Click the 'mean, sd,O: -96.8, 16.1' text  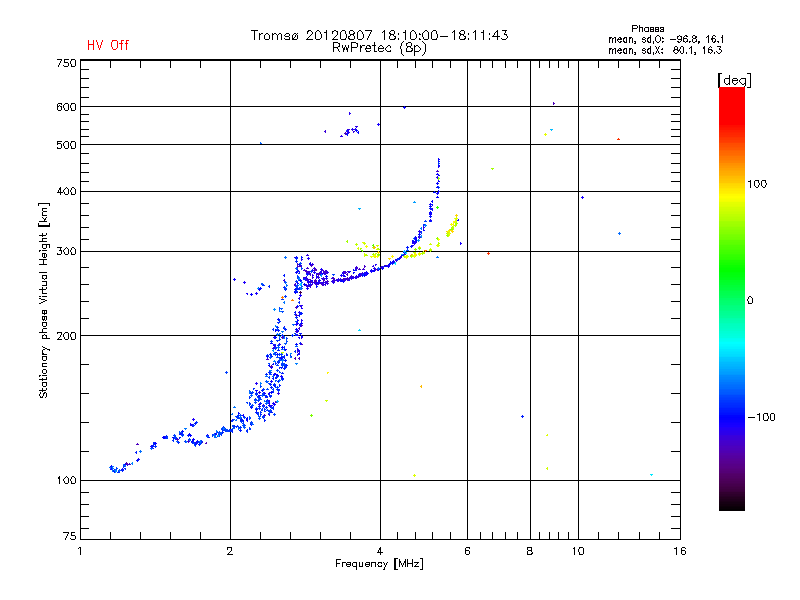pos(666,39)
